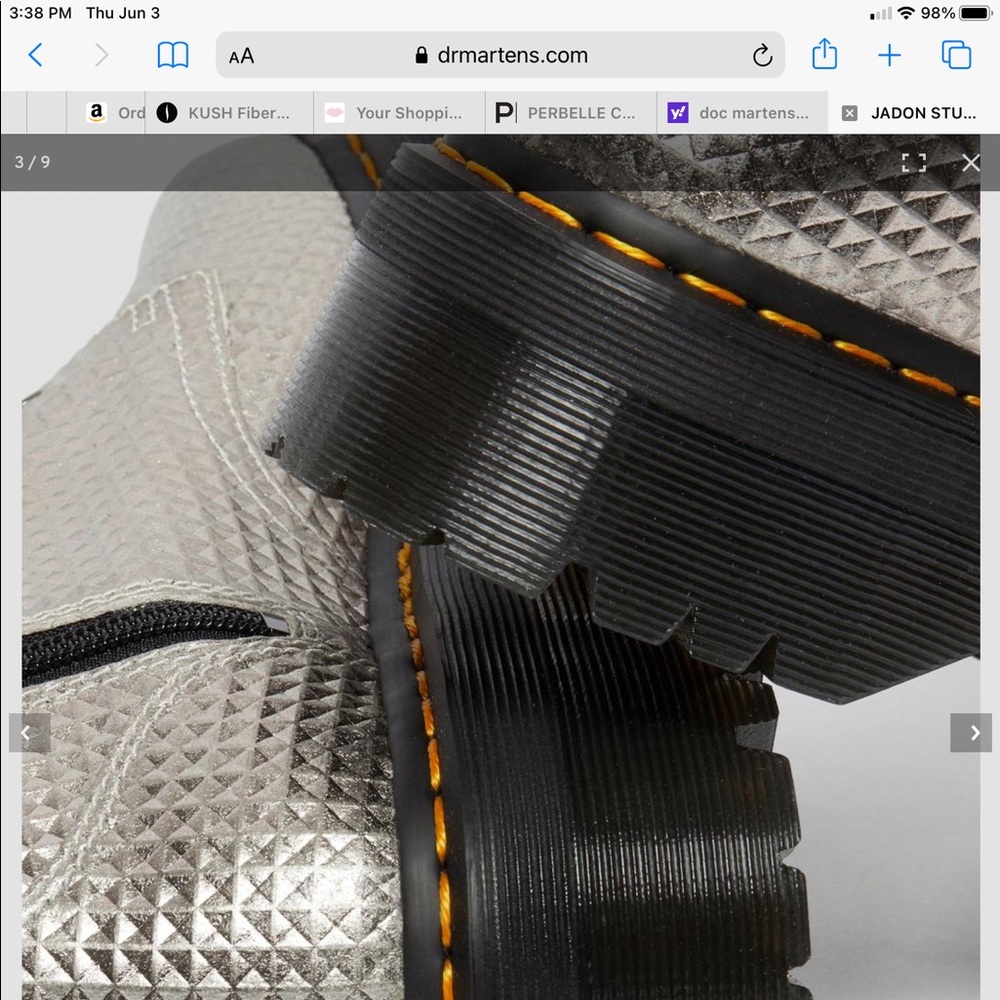Open the Your Shoppi... tab
This screenshot has width=1000, height=1000.
tap(396, 113)
